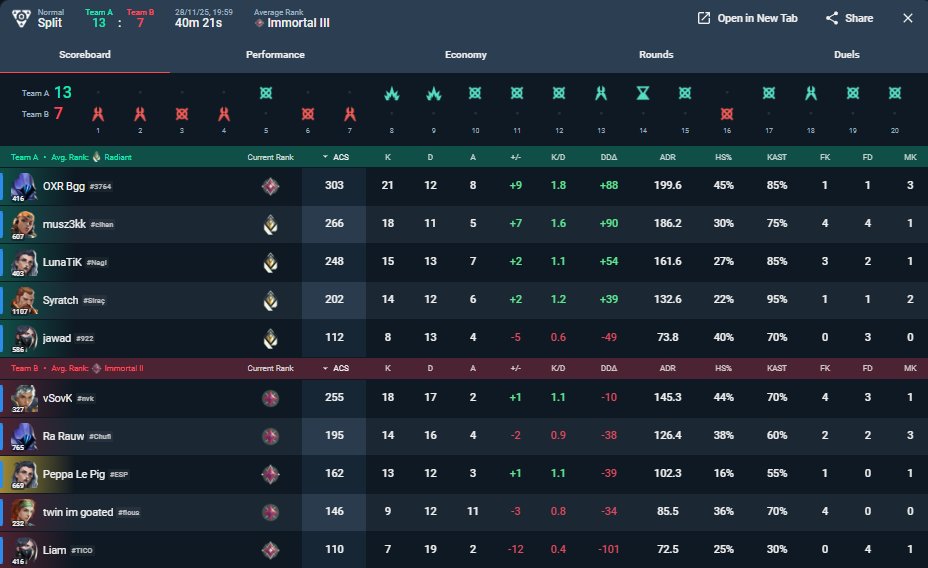This screenshot has height=568, width=928.
Task: Select round 7 spike icon
Action: click(x=350, y=114)
